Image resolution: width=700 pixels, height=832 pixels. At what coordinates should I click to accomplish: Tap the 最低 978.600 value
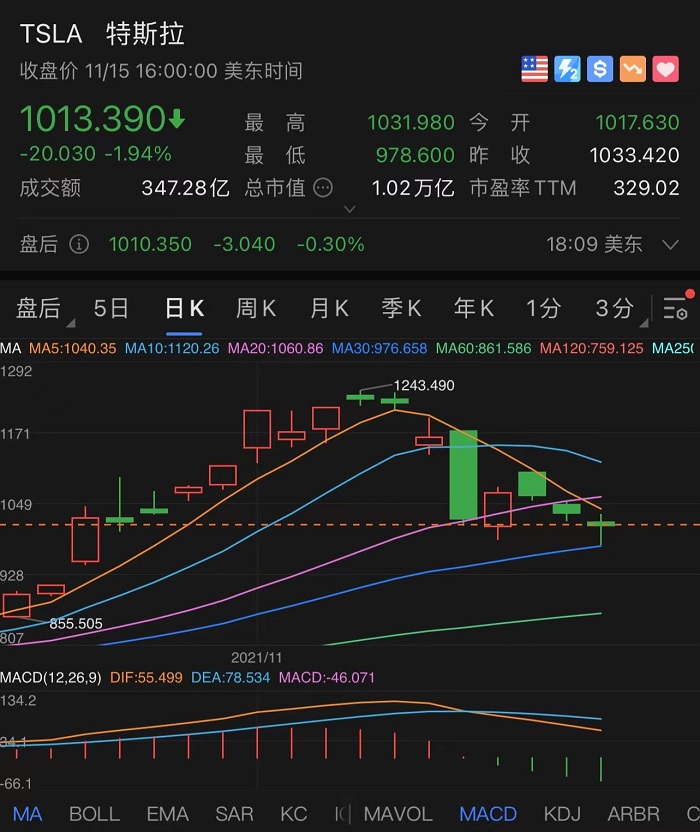tap(415, 155)
